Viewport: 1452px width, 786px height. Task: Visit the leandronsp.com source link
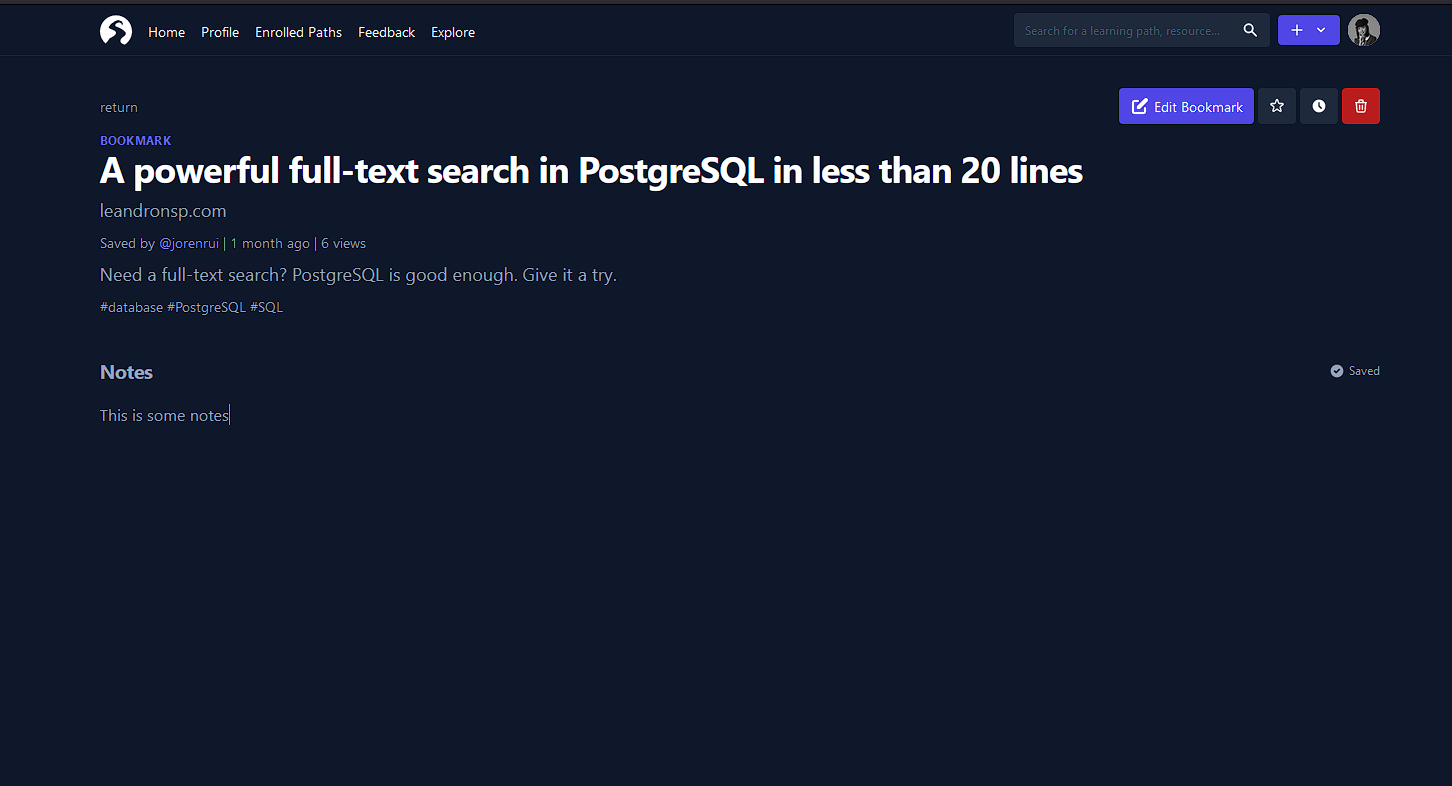pyautogui.click(x=162, y=211)
